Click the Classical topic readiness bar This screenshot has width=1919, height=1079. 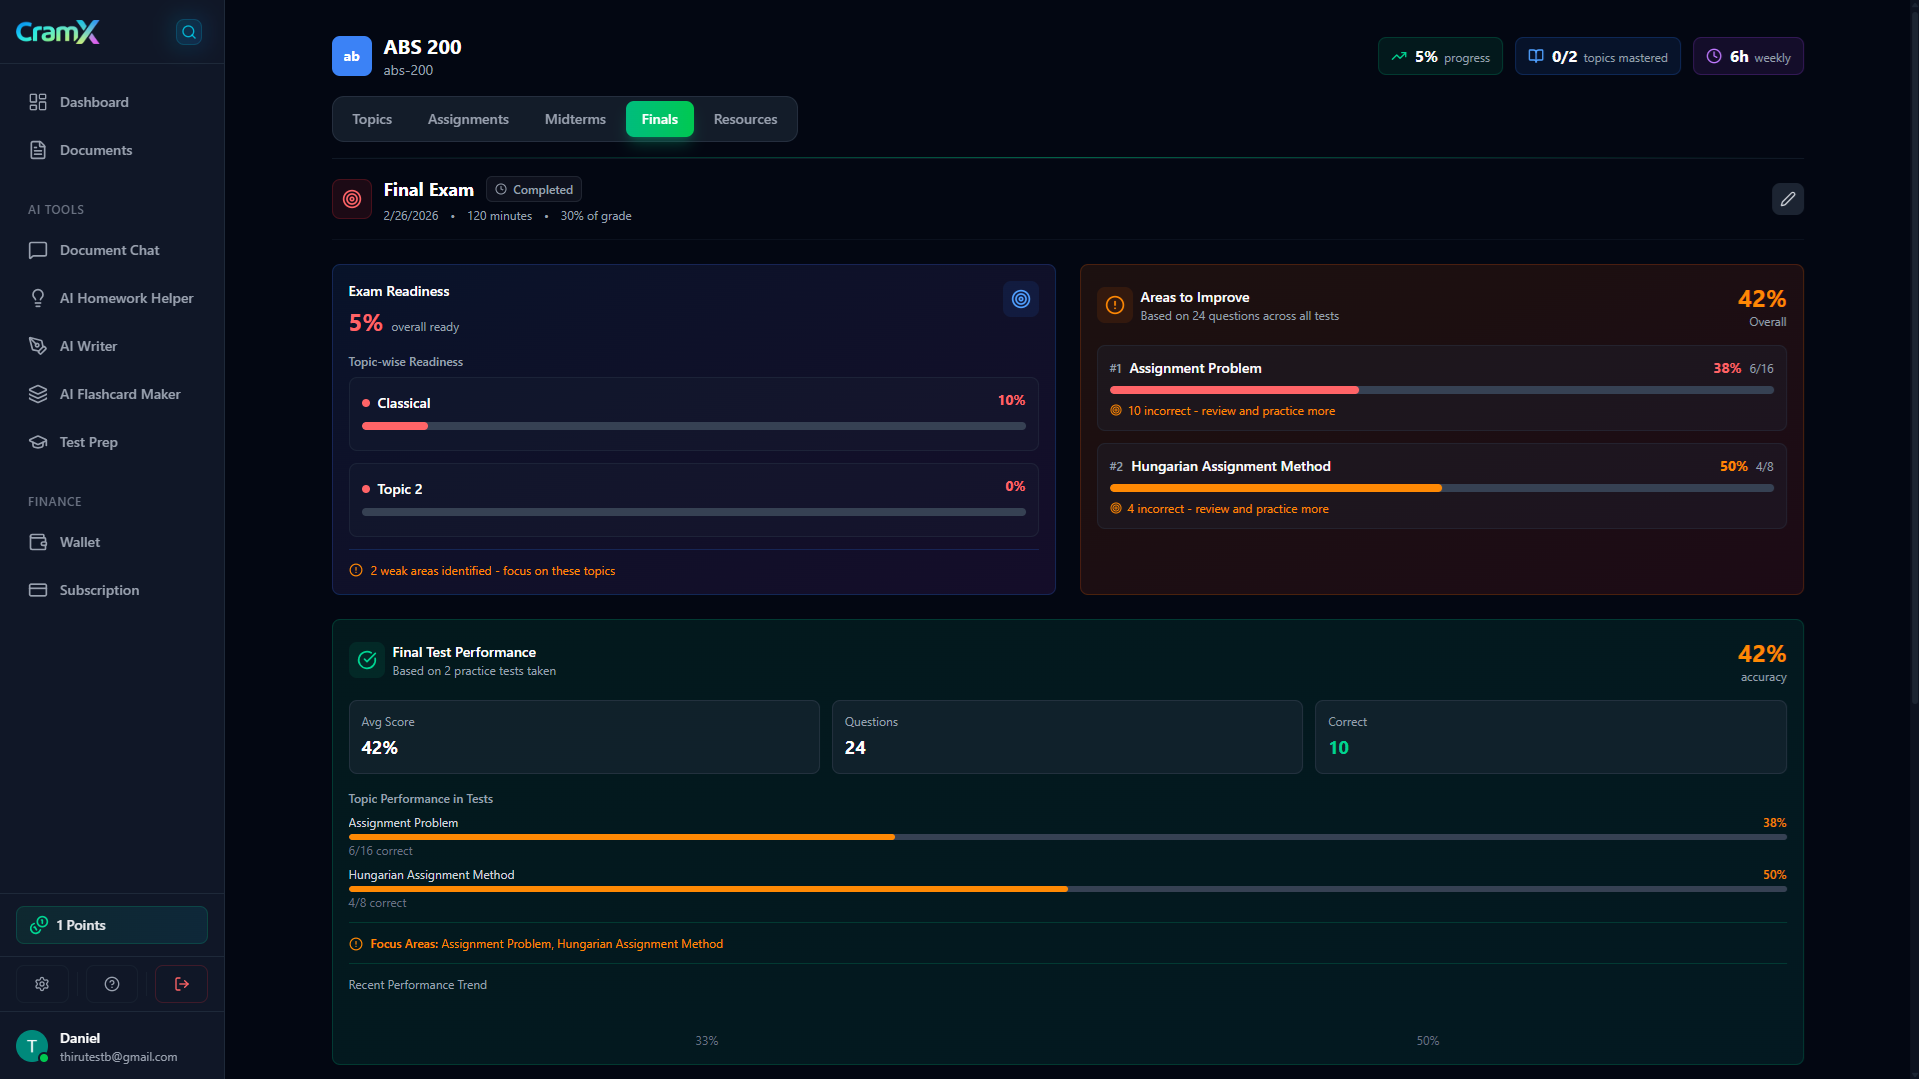click(x=694, y=426)
